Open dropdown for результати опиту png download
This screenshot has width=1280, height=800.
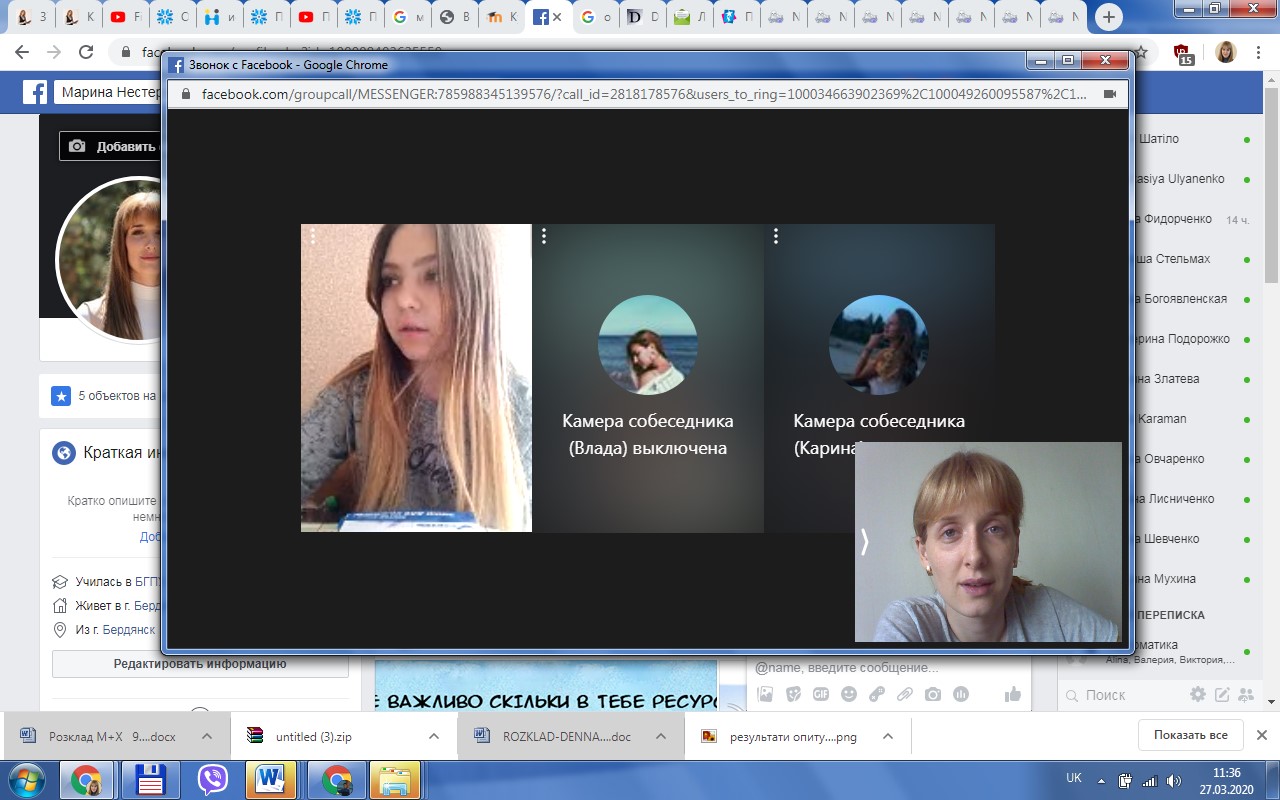pyautogui.click(x=888, y=736)
